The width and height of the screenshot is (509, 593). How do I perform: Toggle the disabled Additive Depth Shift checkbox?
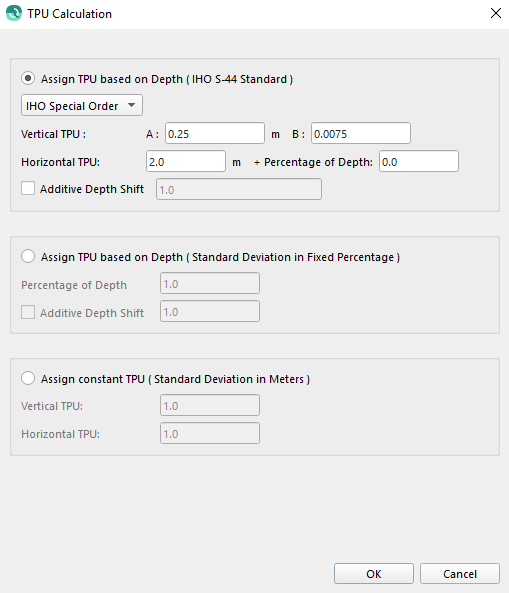point(28,312)
